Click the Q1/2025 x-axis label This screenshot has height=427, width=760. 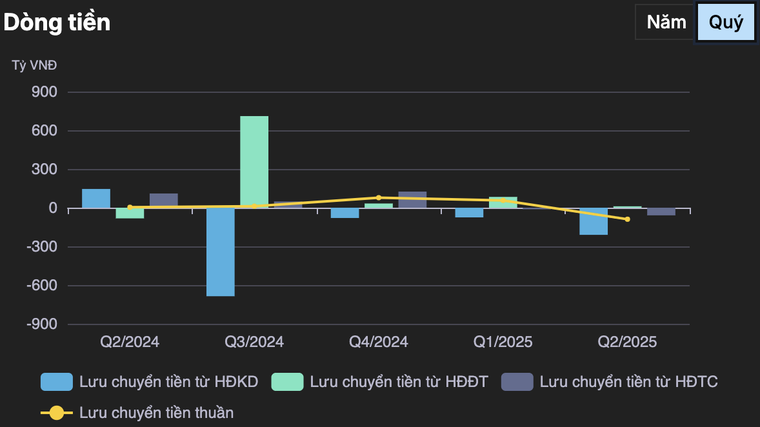pyautogui.click(x=503, y=342)
